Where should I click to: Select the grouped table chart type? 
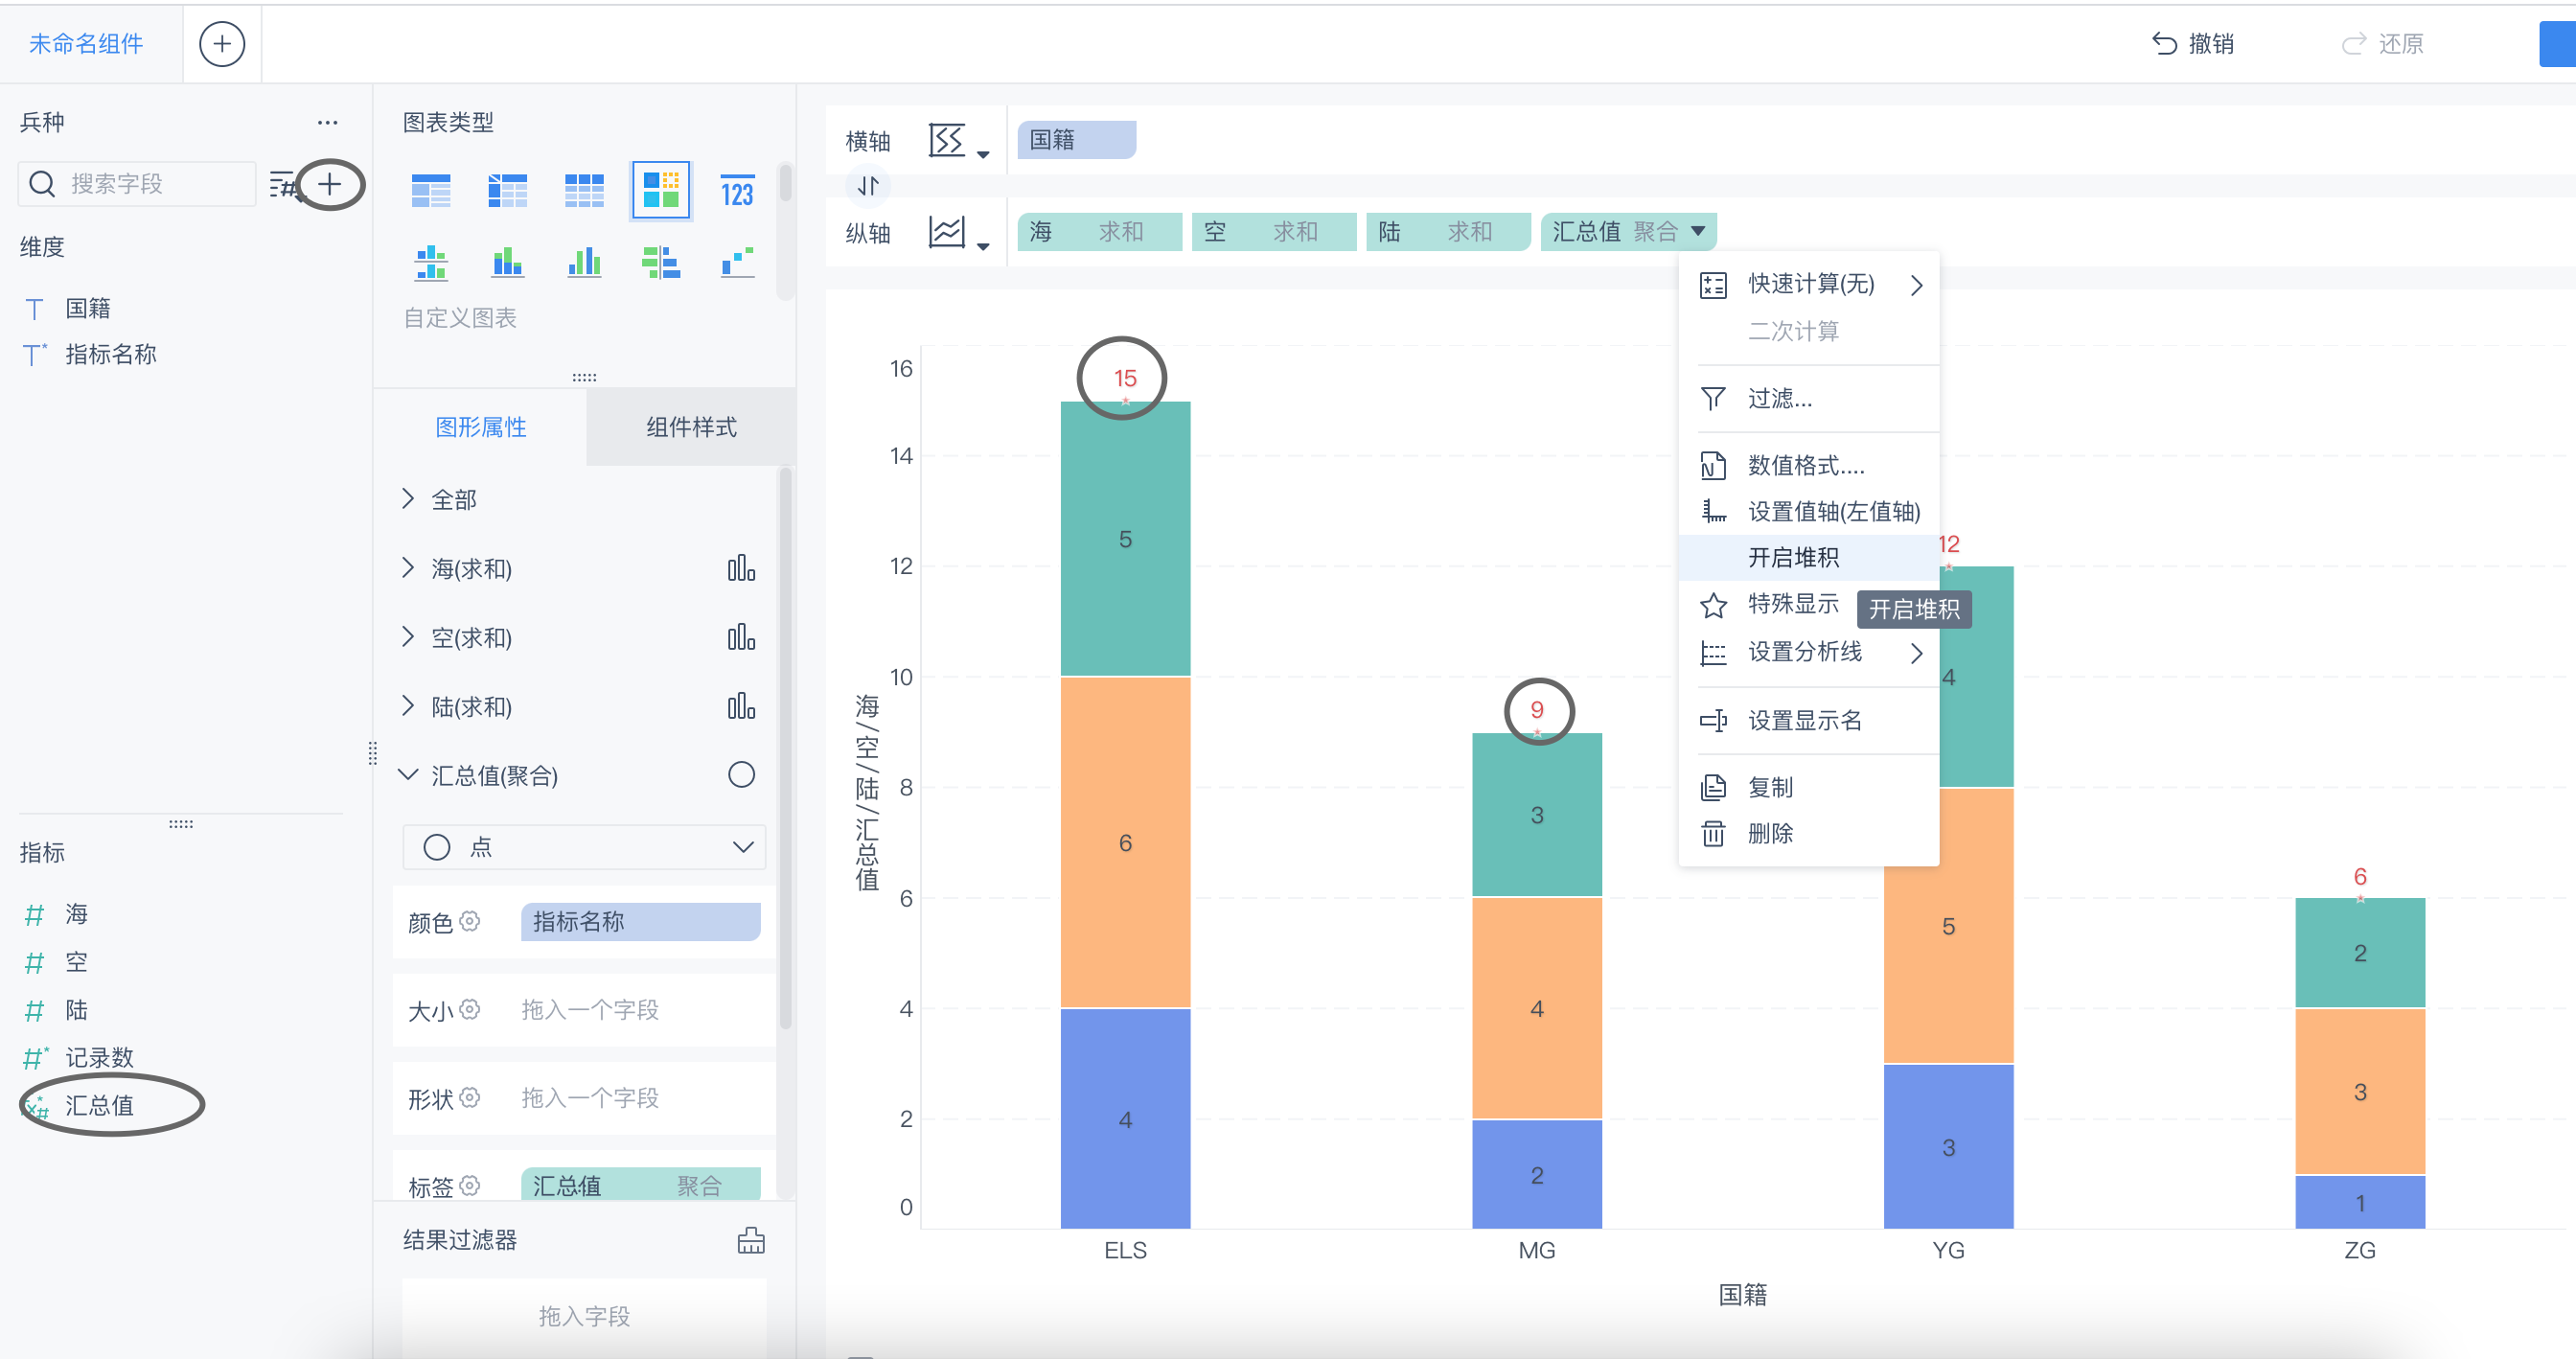pos(431,190)
